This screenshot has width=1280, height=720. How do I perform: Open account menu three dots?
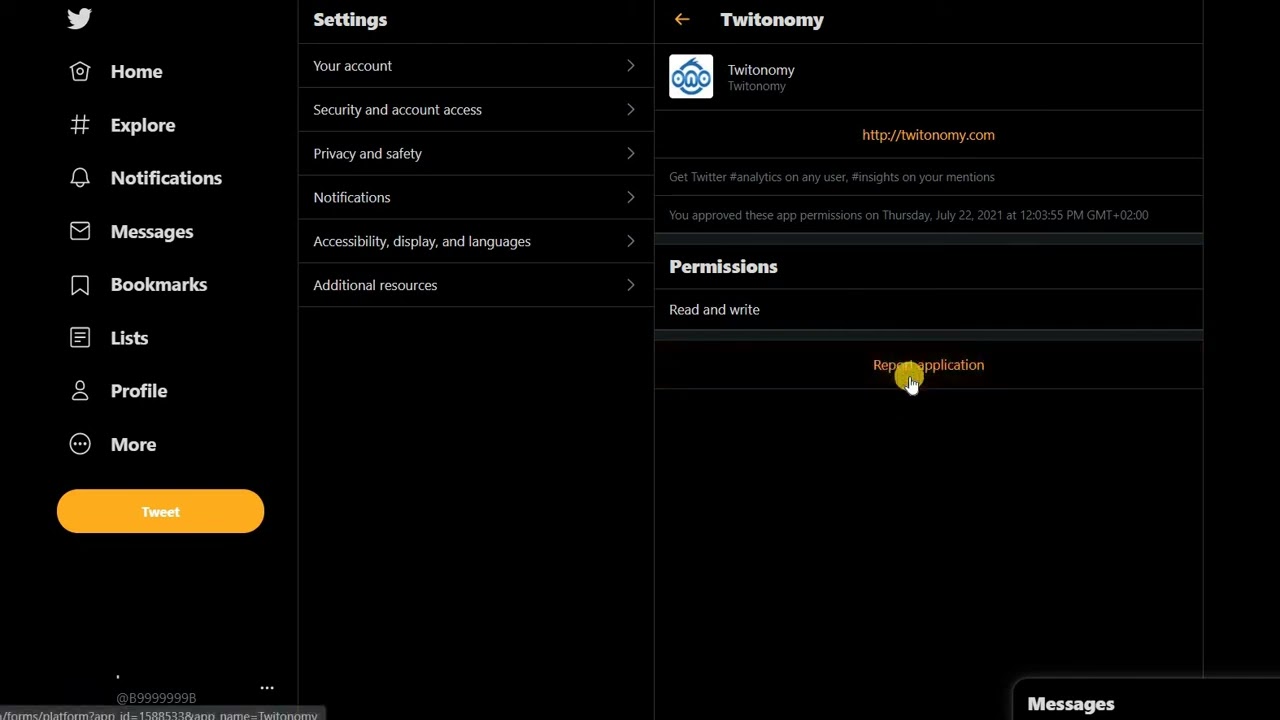(x=267, y=688)
